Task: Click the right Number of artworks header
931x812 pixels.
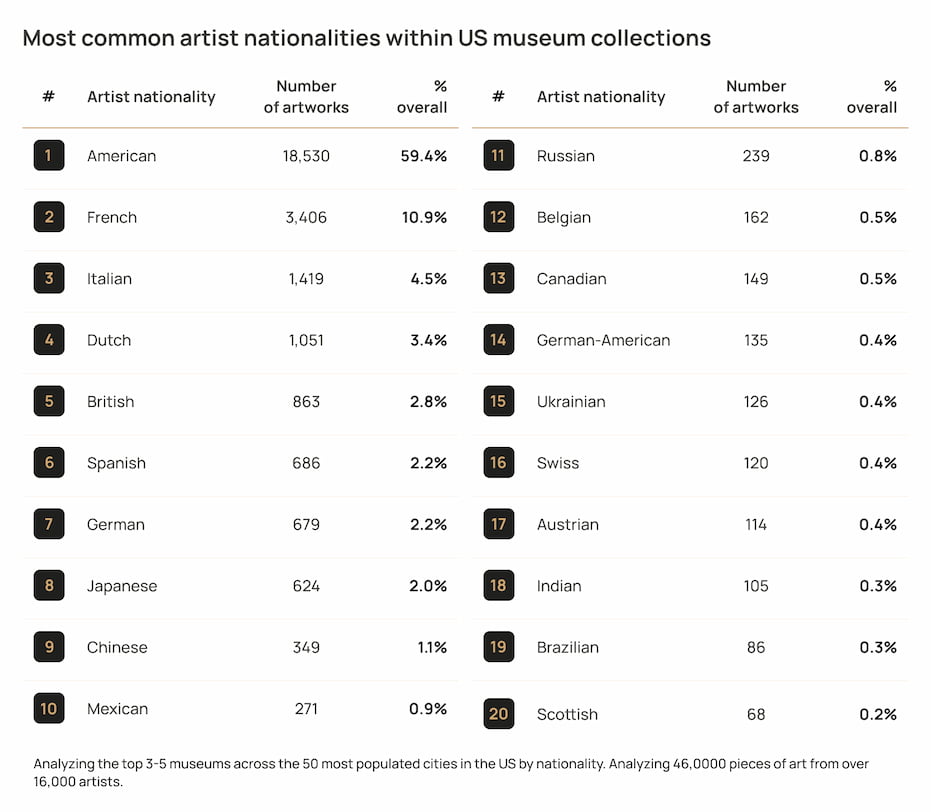Action: (x=756, y=97)
